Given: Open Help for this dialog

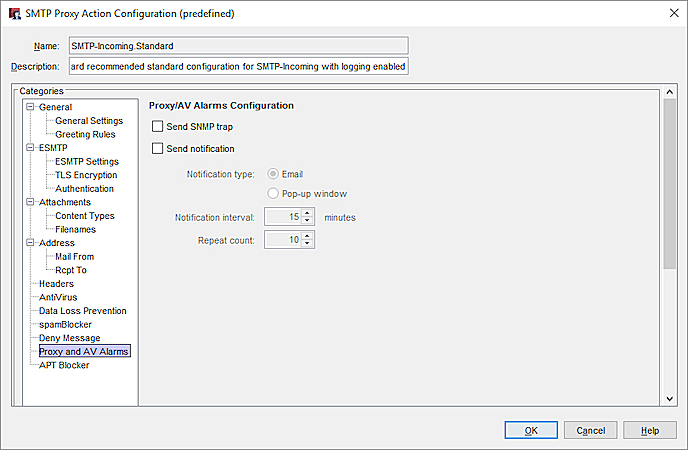Looking at the screenshot, I should [650, 430].
